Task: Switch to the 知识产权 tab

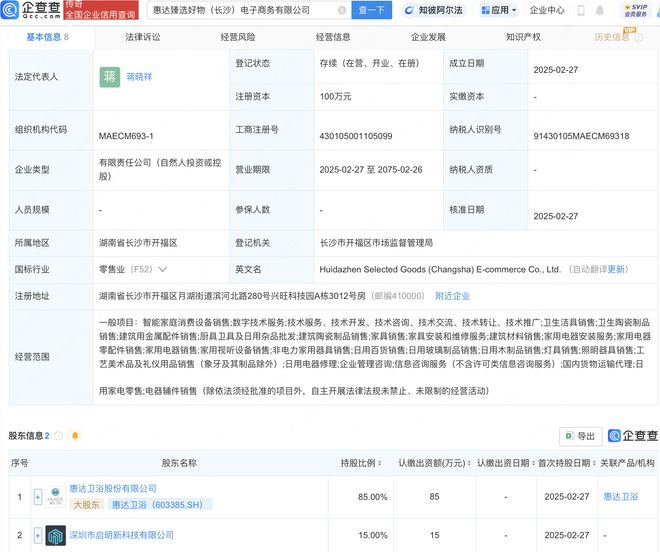Action: 523,37
